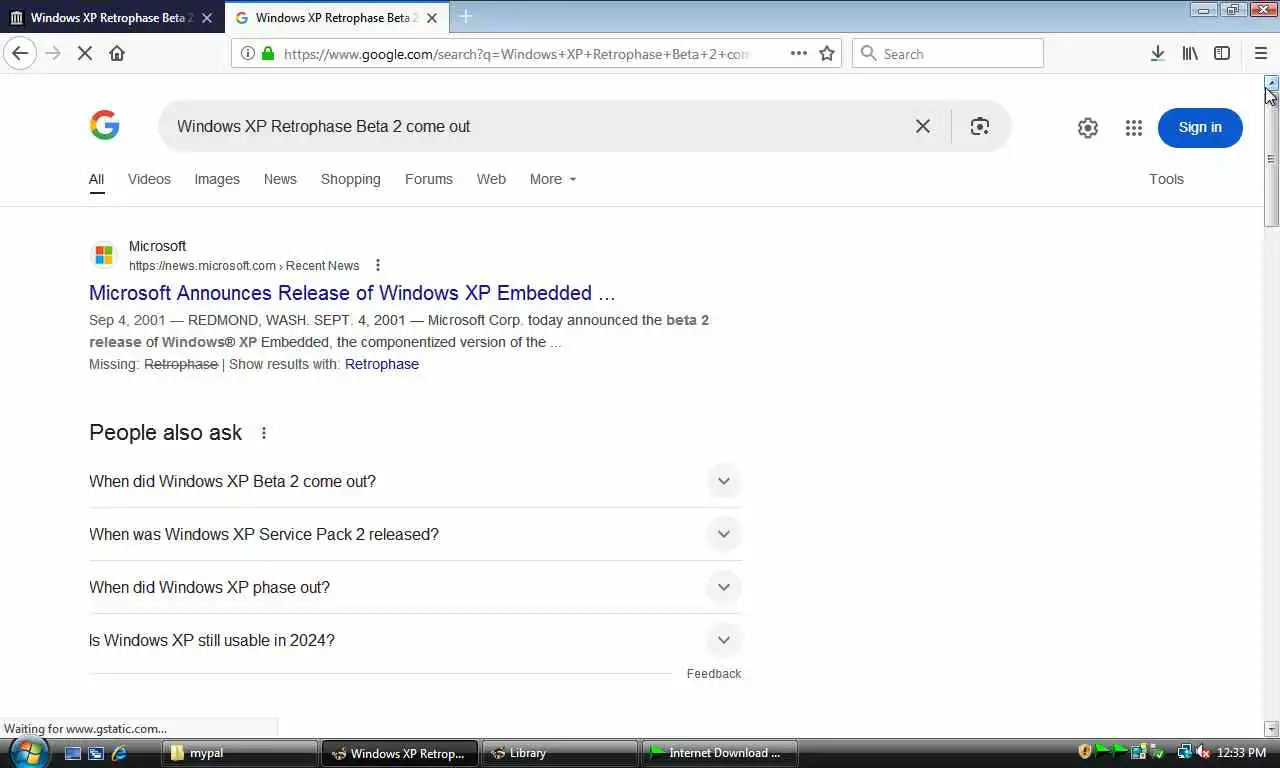The image size is (1280, 768).
Task: Click the Feedback link
Action: [x=714, y=674]
